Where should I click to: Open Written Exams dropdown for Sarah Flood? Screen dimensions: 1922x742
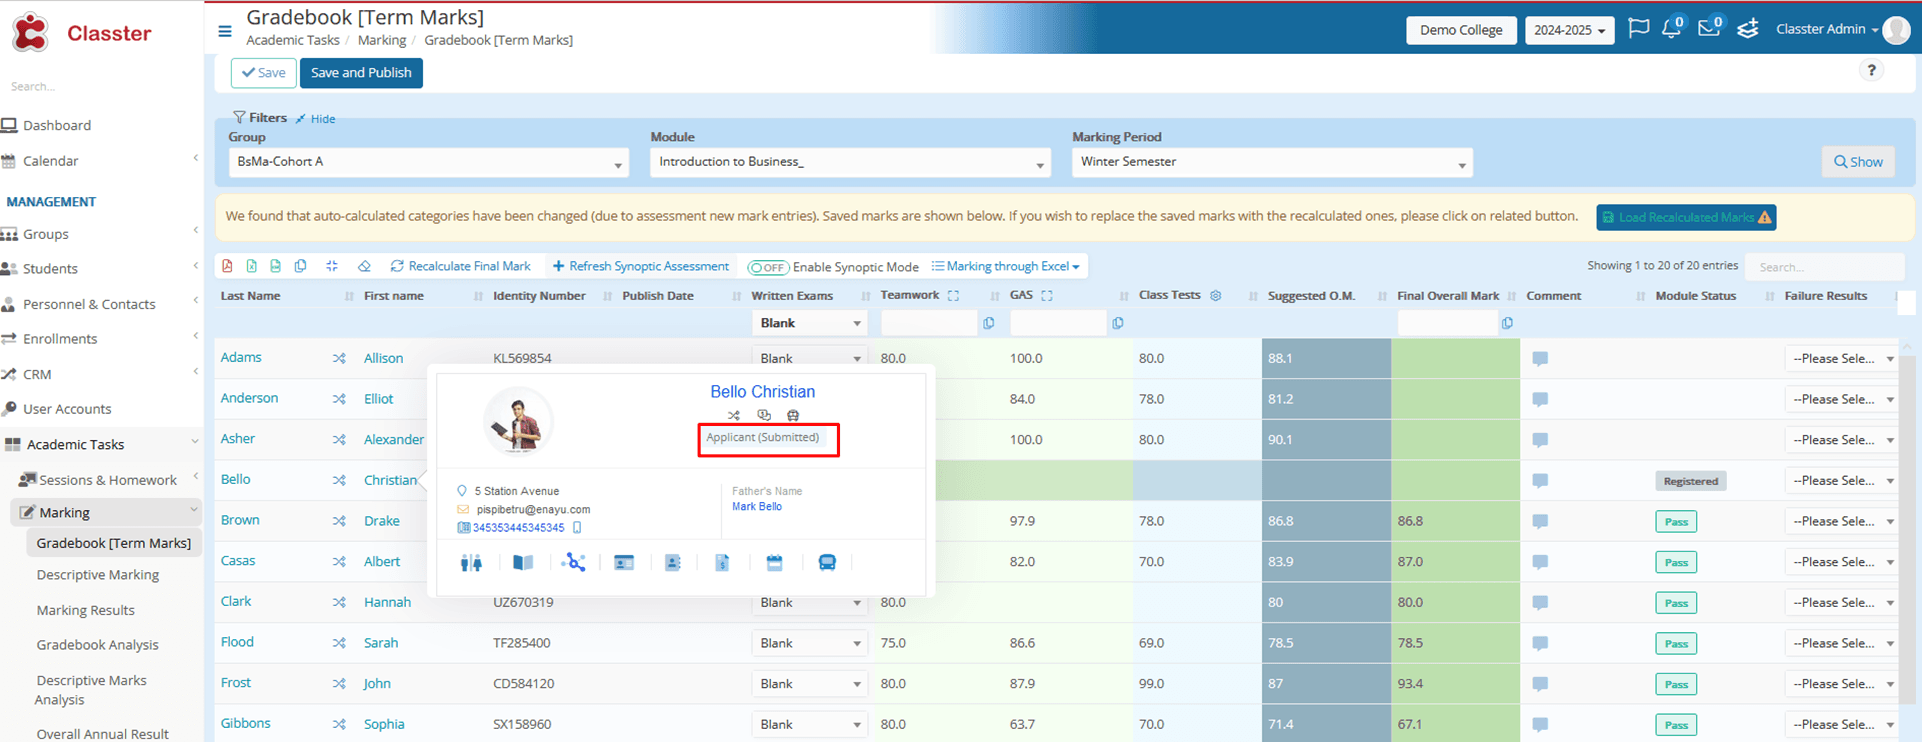[x=809, y=643]
